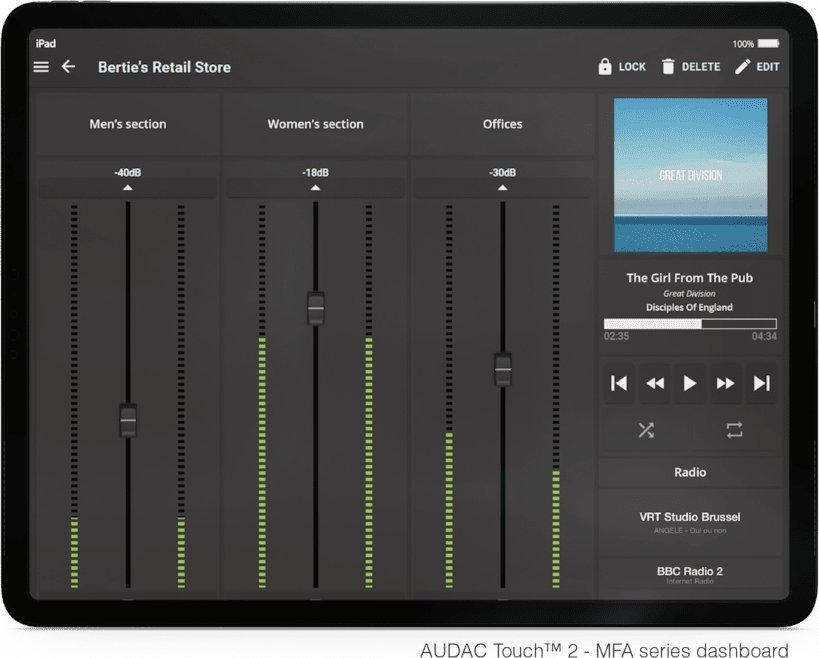Viewport: 819px width, 658px height.
Task: Click the Lock padlock icon
Action: [605, 67]
